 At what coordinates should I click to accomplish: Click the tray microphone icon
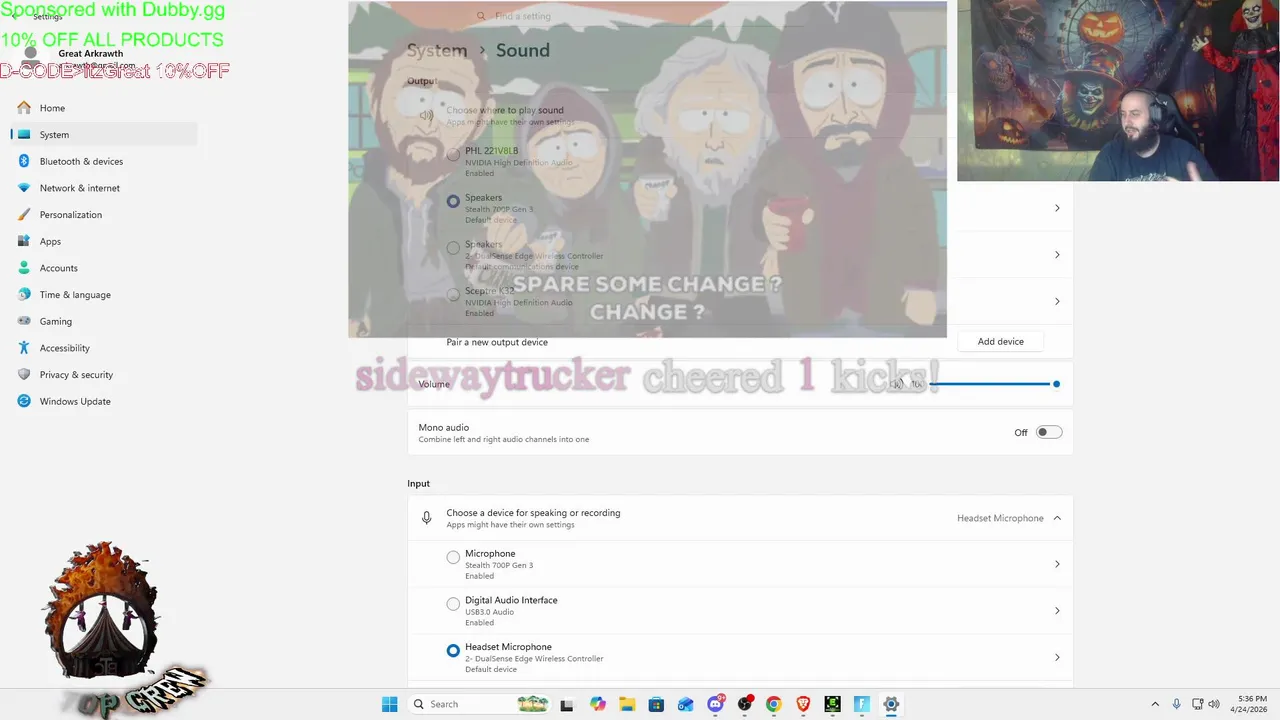coord(1176,704)
